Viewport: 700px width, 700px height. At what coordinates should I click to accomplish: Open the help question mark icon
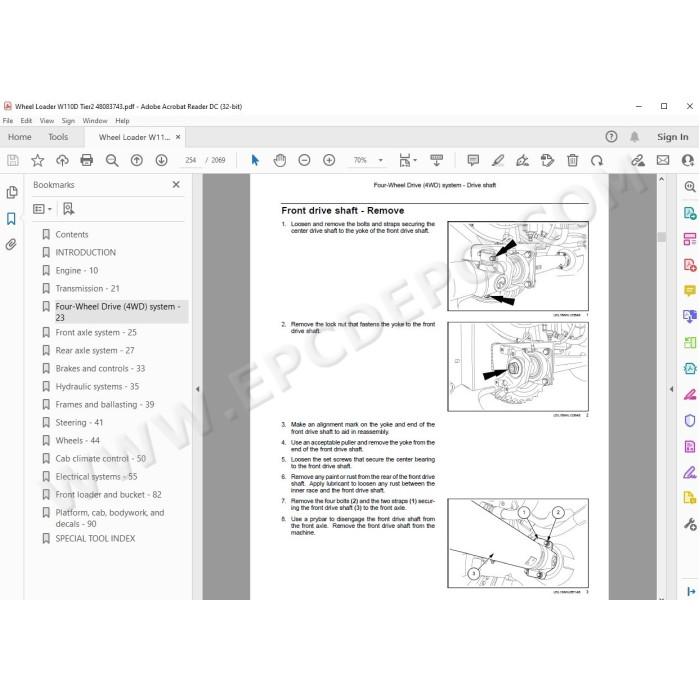coord(611,137)
